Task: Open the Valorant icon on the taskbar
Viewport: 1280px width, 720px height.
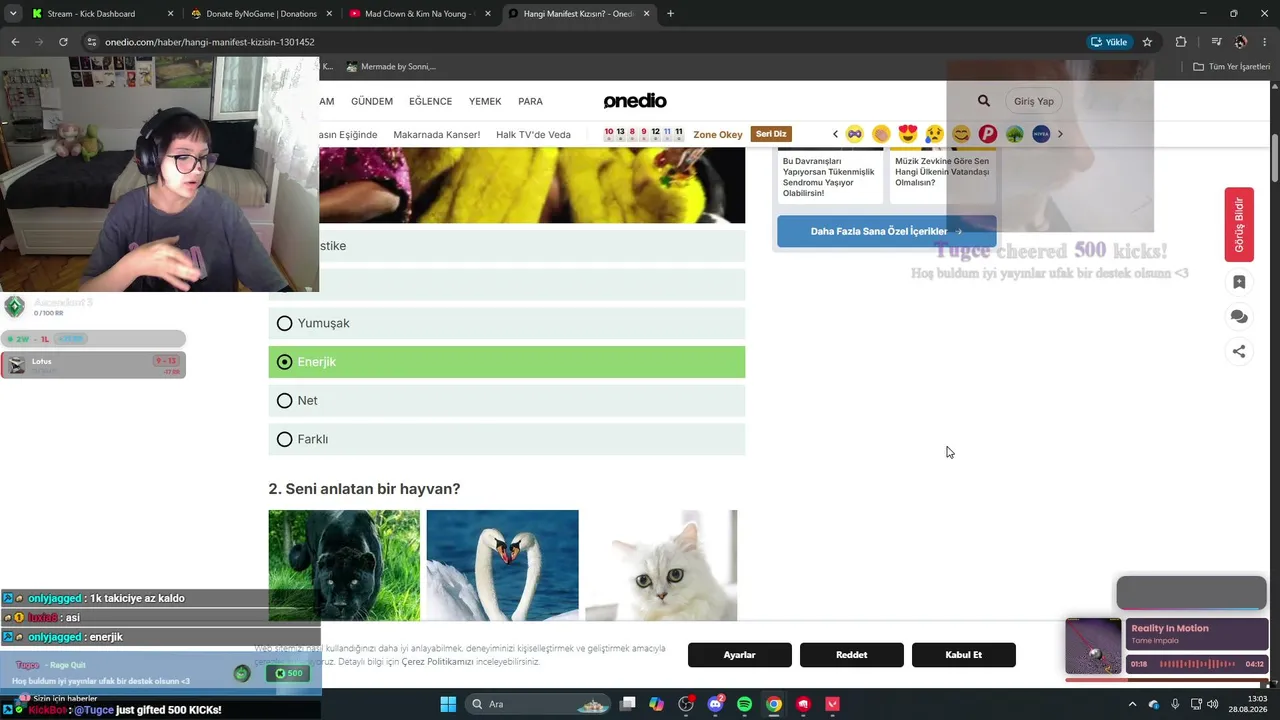Action: [832, 704]
